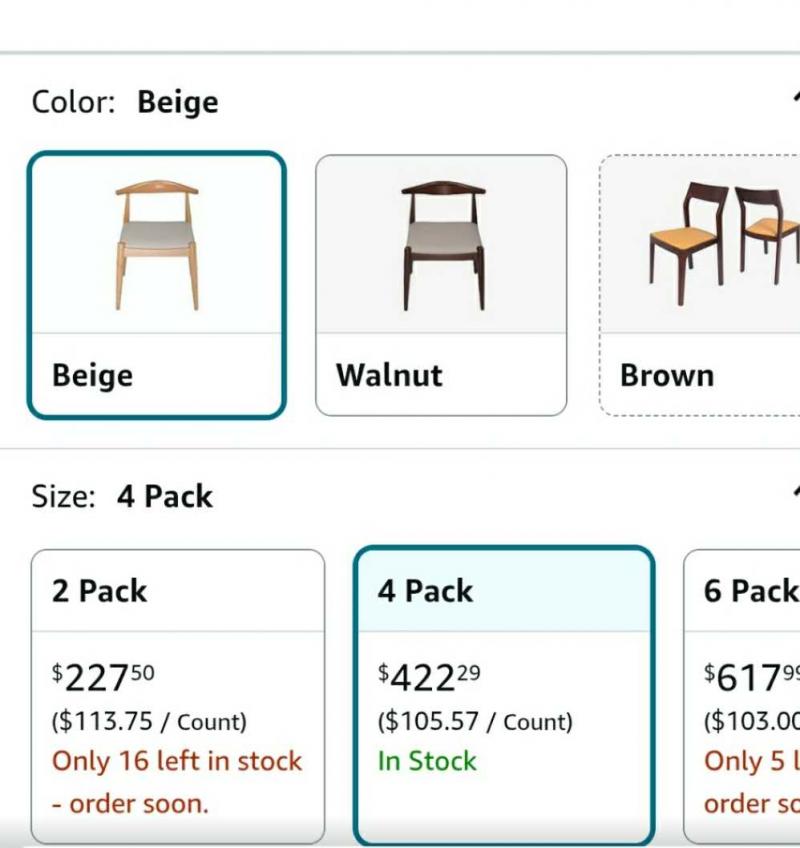Click the $227.50 price for 2 Pack
800x848 pixels.
[x=103, y=678]
